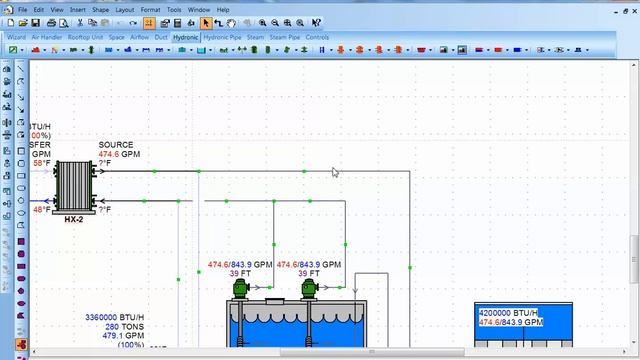Select the pointer arrow tool
This screenshot has width=640, height=360.
tap(206, 23)
